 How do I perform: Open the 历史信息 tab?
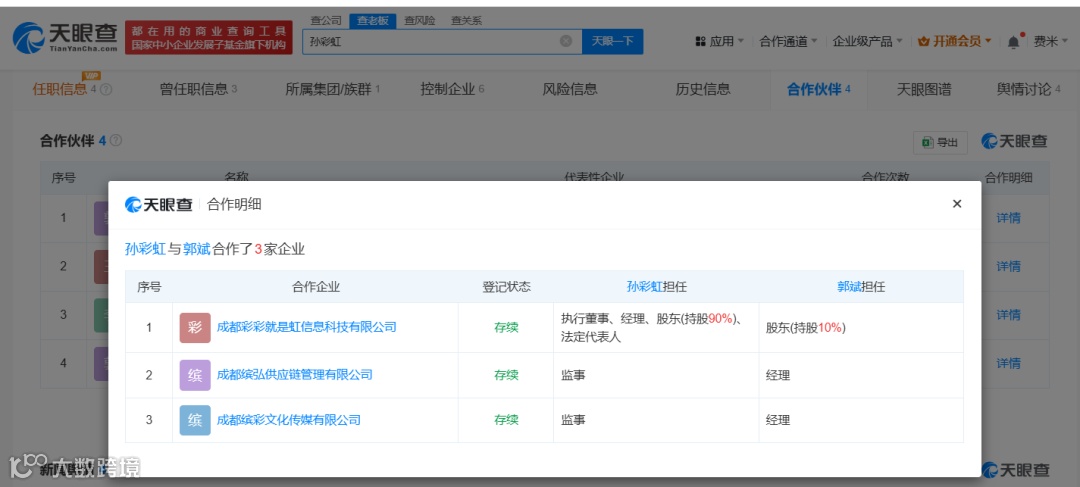[x=703, y=89]
